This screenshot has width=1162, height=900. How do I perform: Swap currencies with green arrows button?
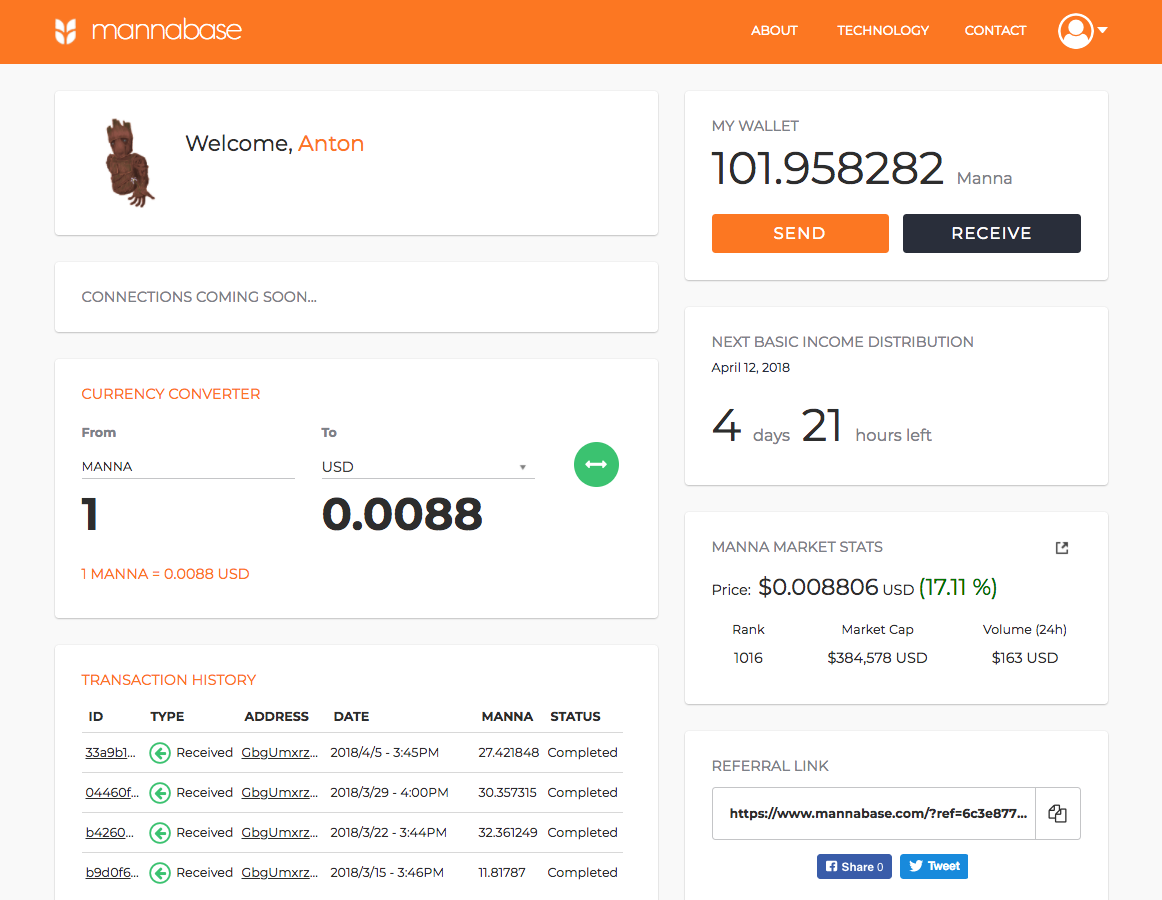coord(596,464)
